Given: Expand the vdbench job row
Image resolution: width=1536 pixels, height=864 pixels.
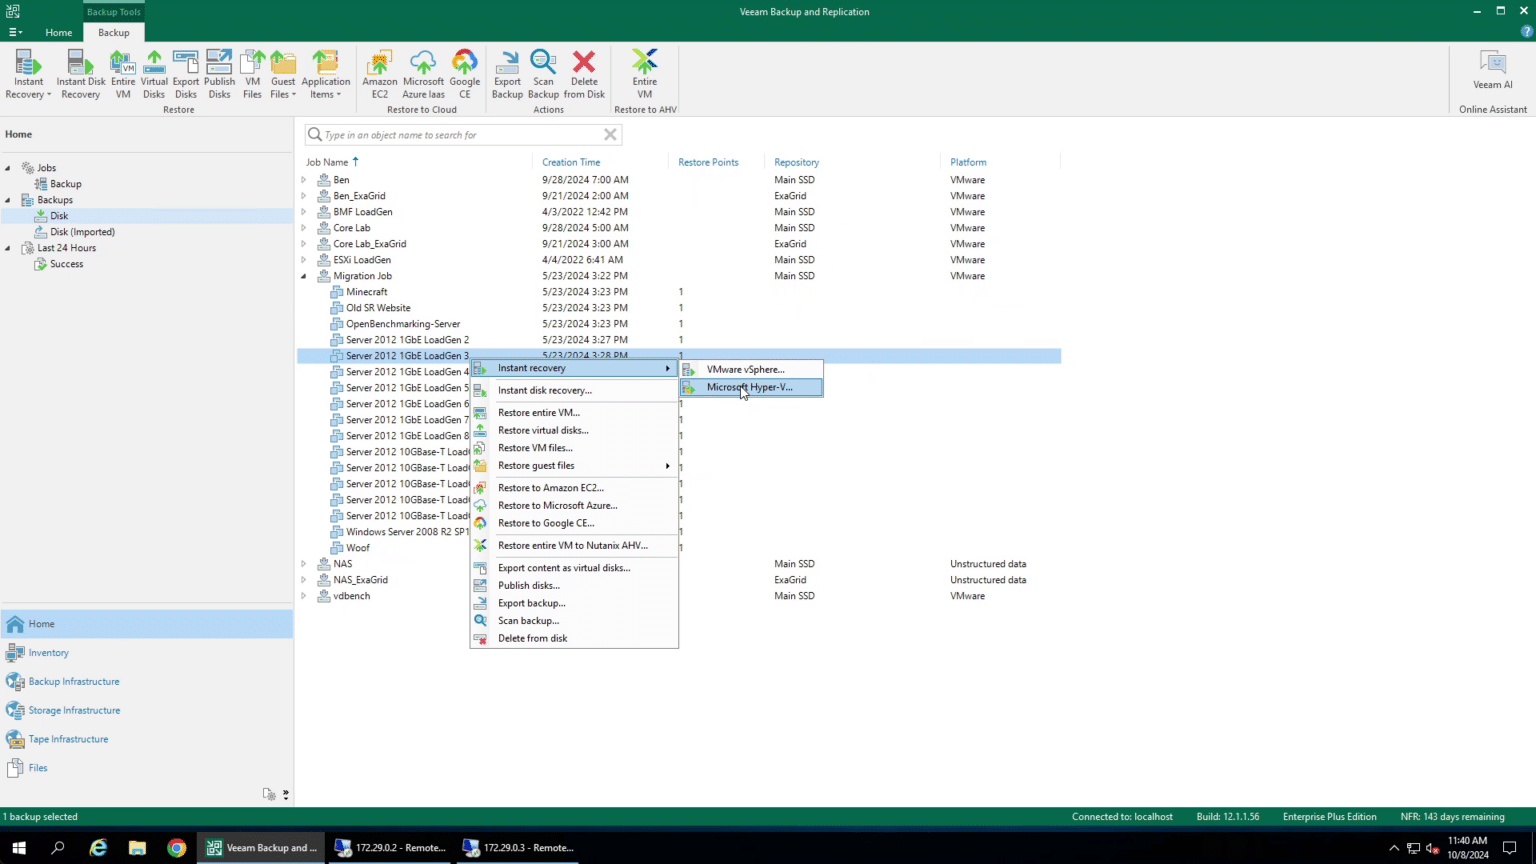Looking at the screenshot, I should coord(304,596).
